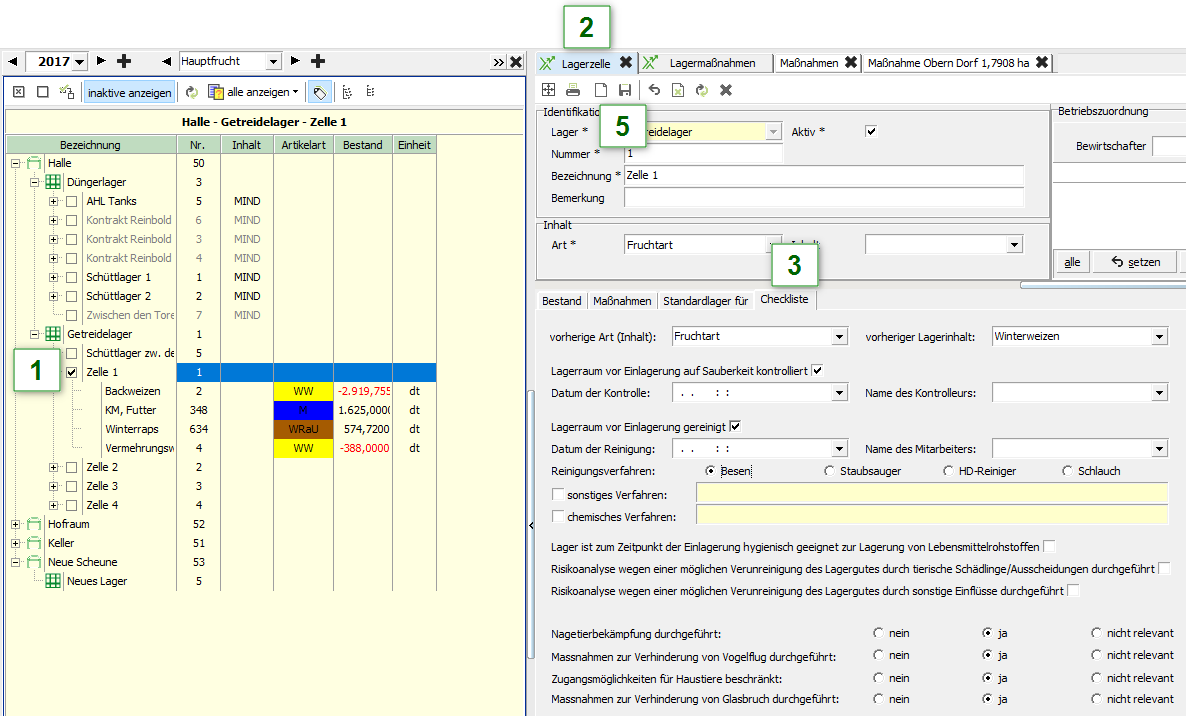The image size is (1186, 716).
Task: Click into the Bemerkung text field
Action: click(823, 198)
